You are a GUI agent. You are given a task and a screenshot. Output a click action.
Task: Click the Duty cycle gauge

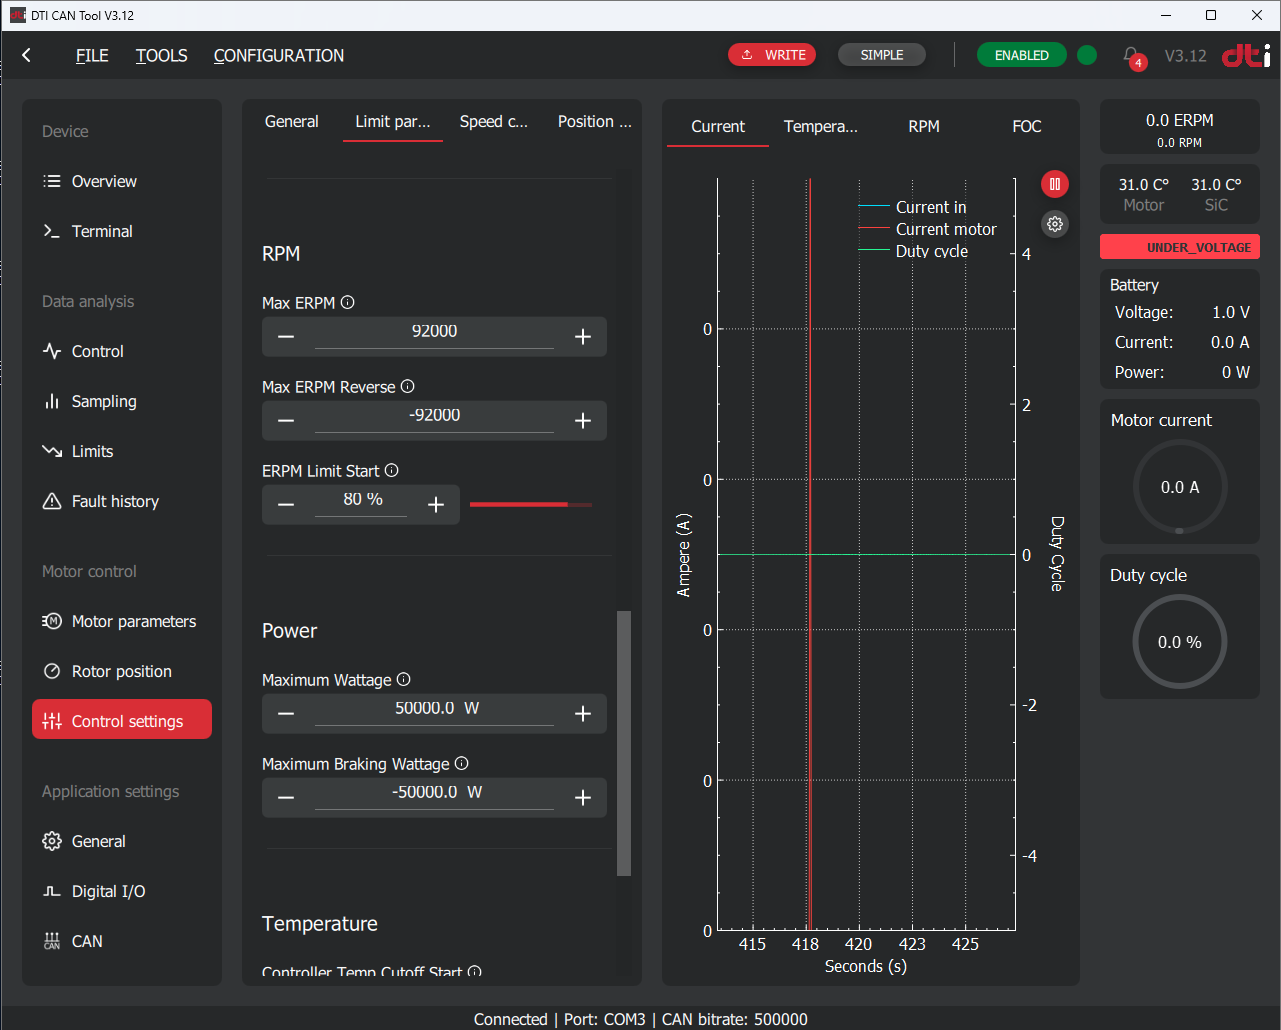[x=1180, y=642]
